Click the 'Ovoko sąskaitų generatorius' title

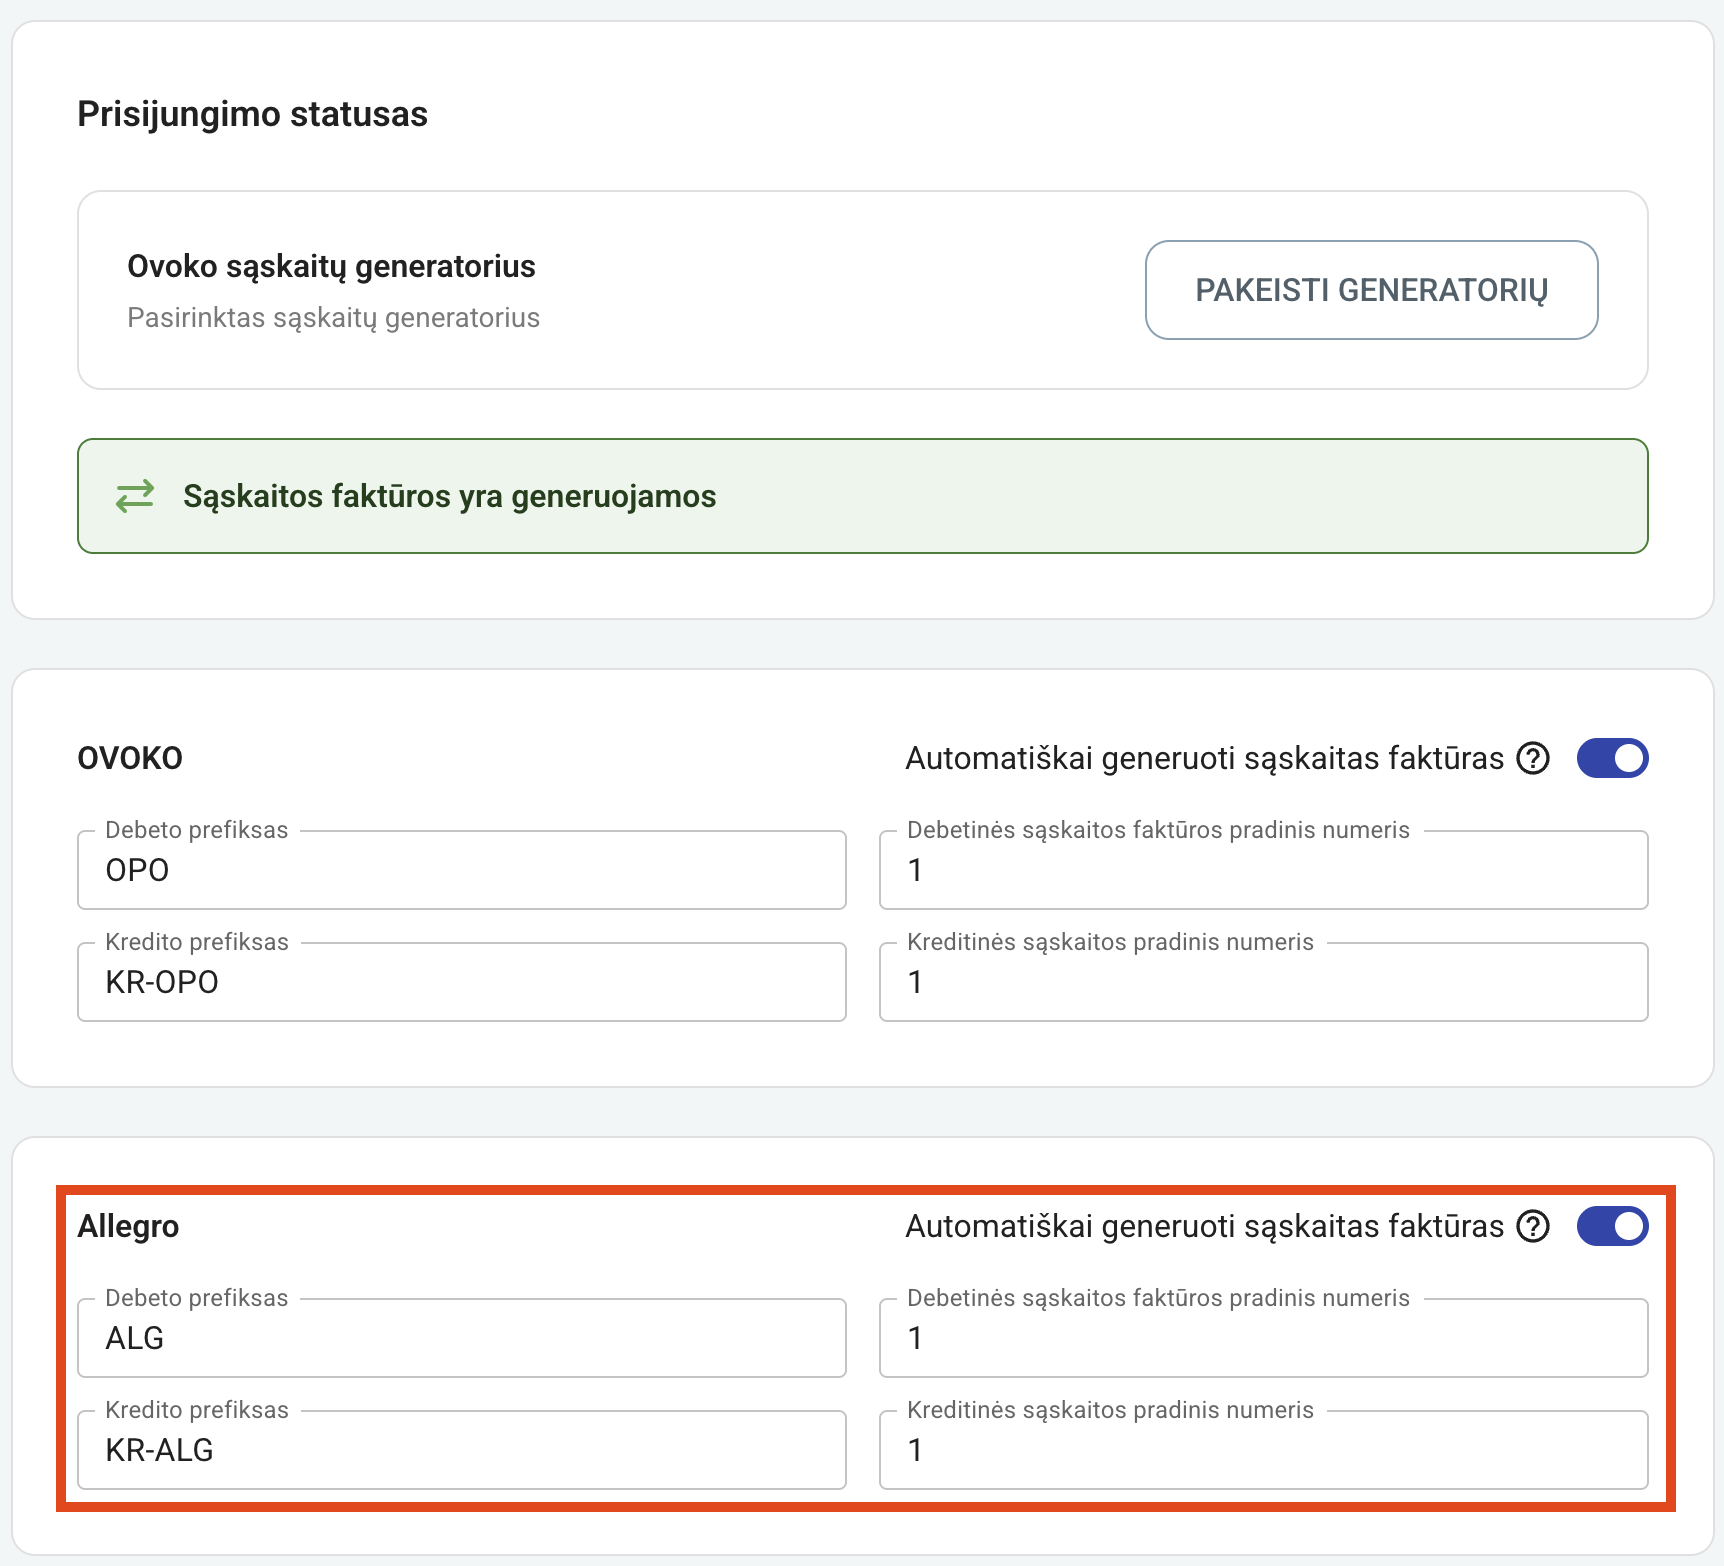[331, 266]
